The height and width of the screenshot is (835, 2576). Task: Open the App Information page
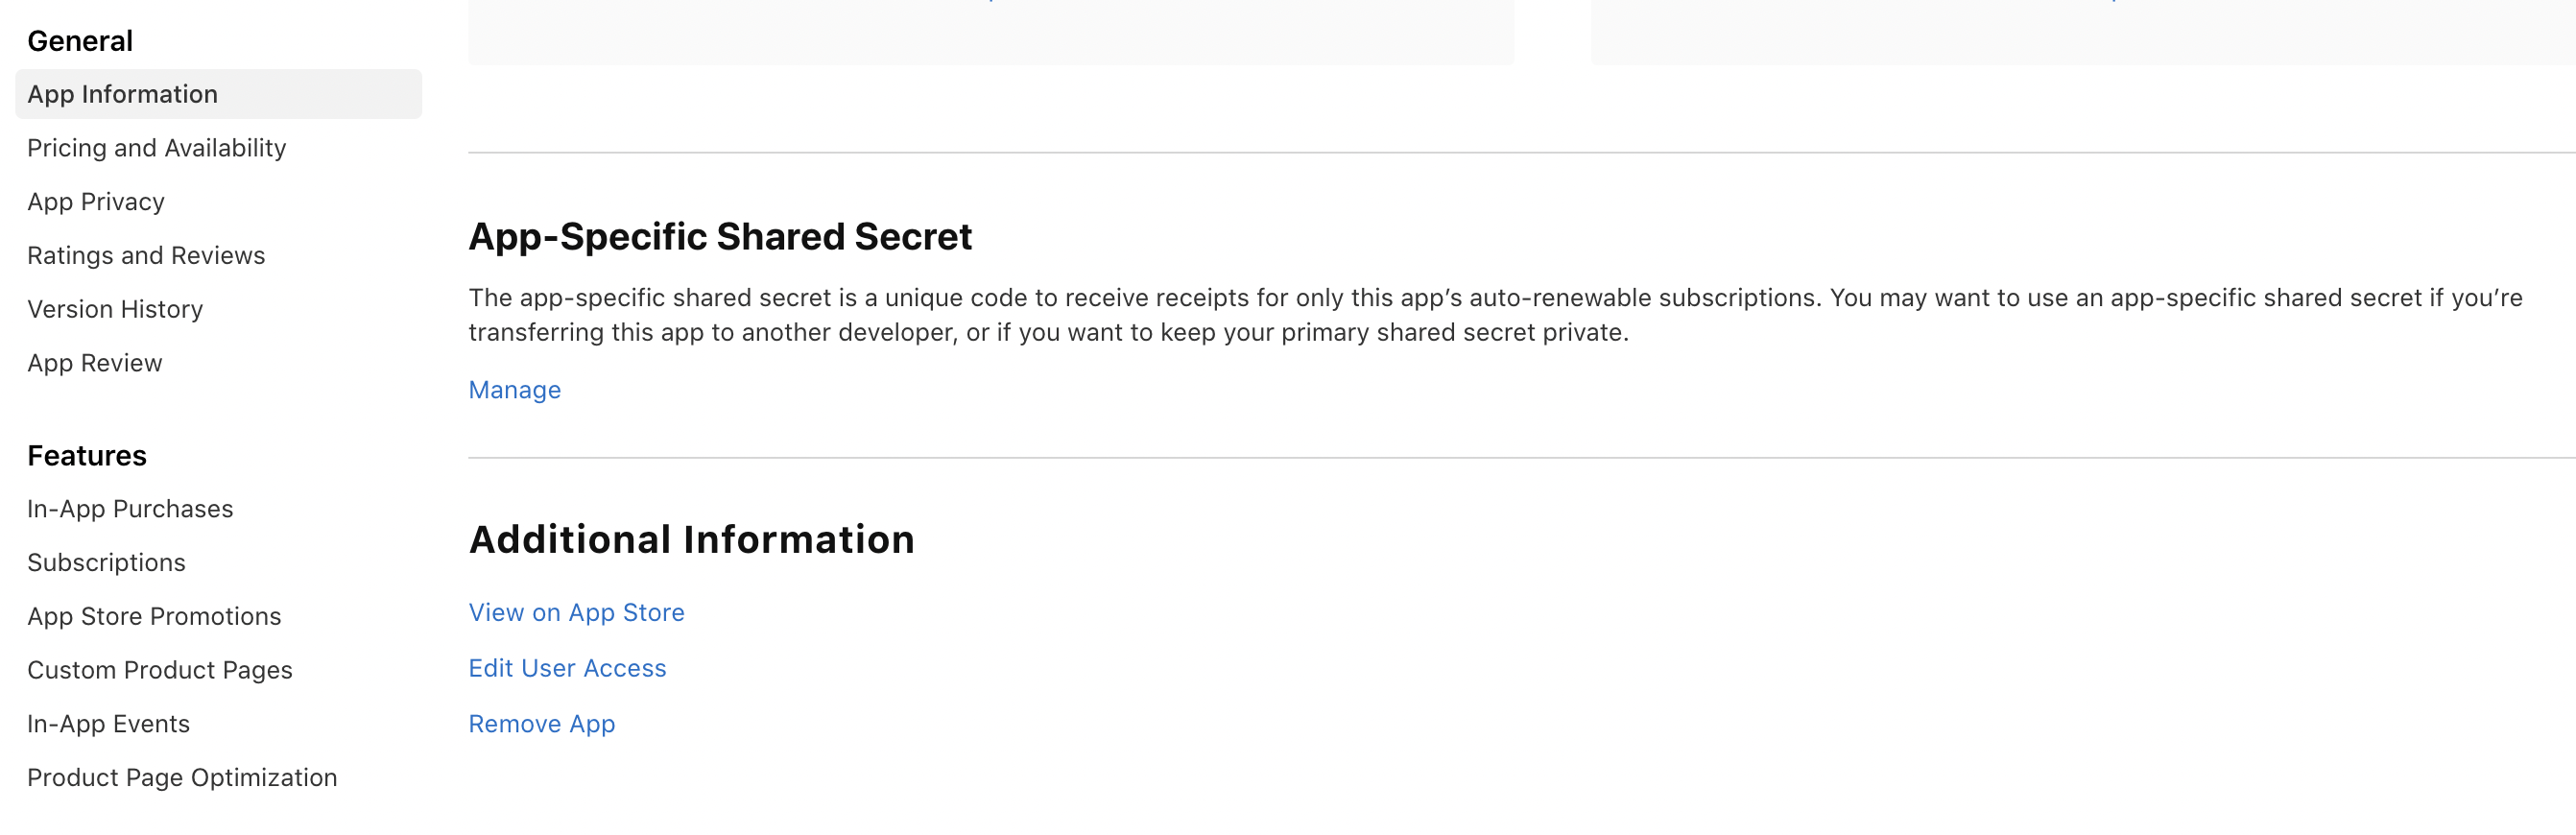click(122, 94)
